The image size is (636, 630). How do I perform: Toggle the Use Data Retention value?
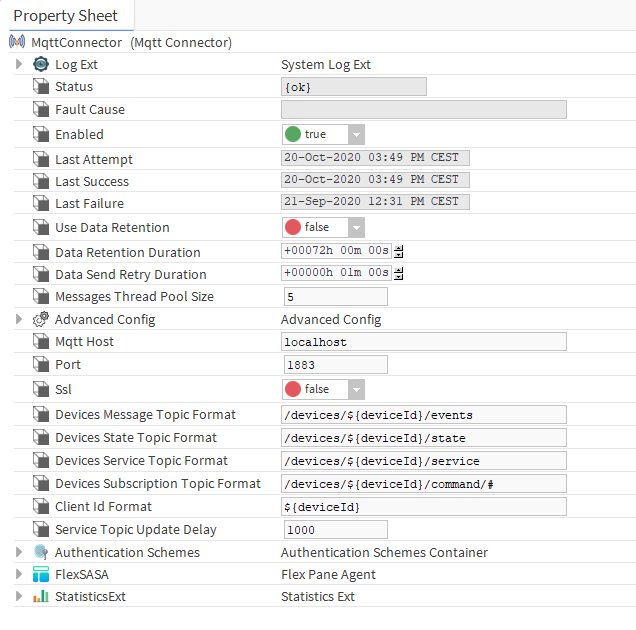(323, 227)
